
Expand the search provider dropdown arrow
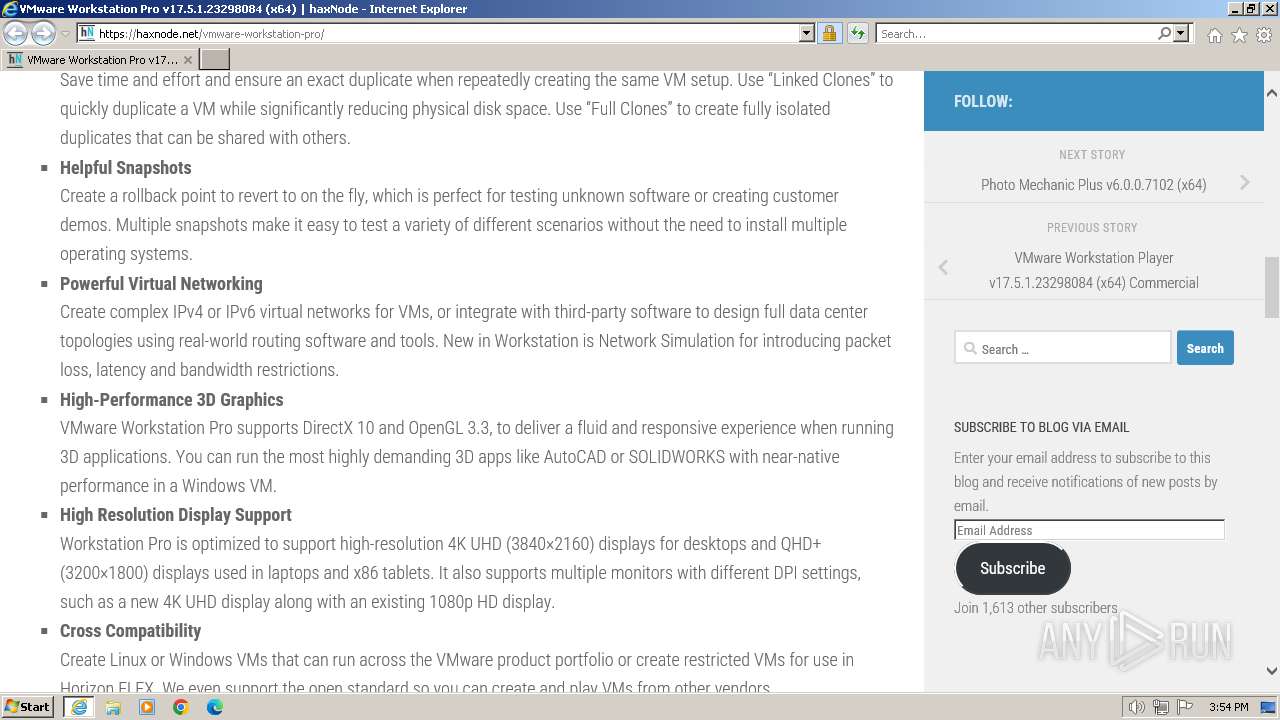1181,33
